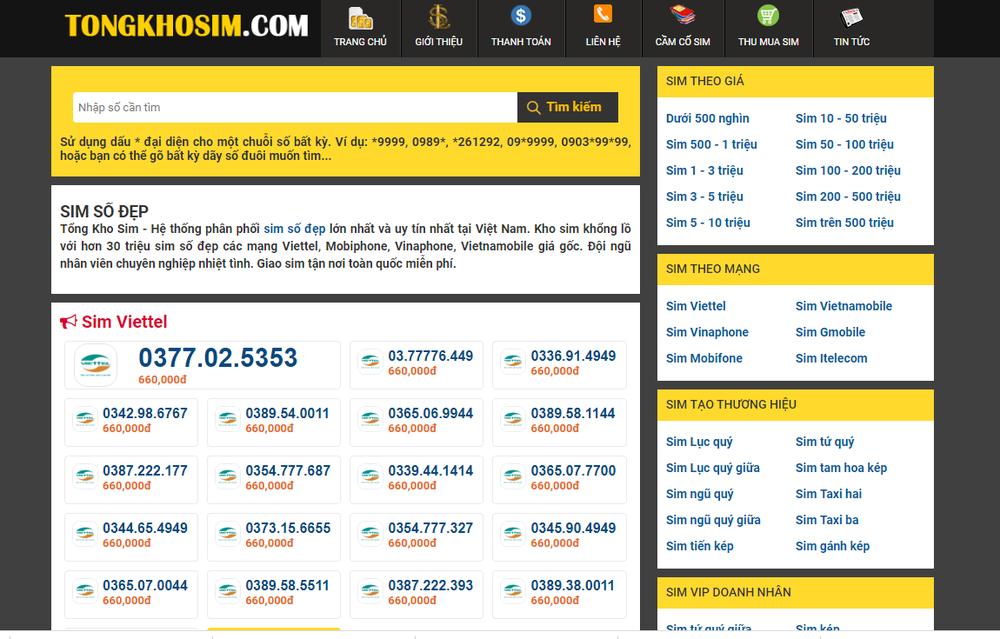
Task: Click the gold dollar icon above Giới Thiệu
Action: [439, 17]
